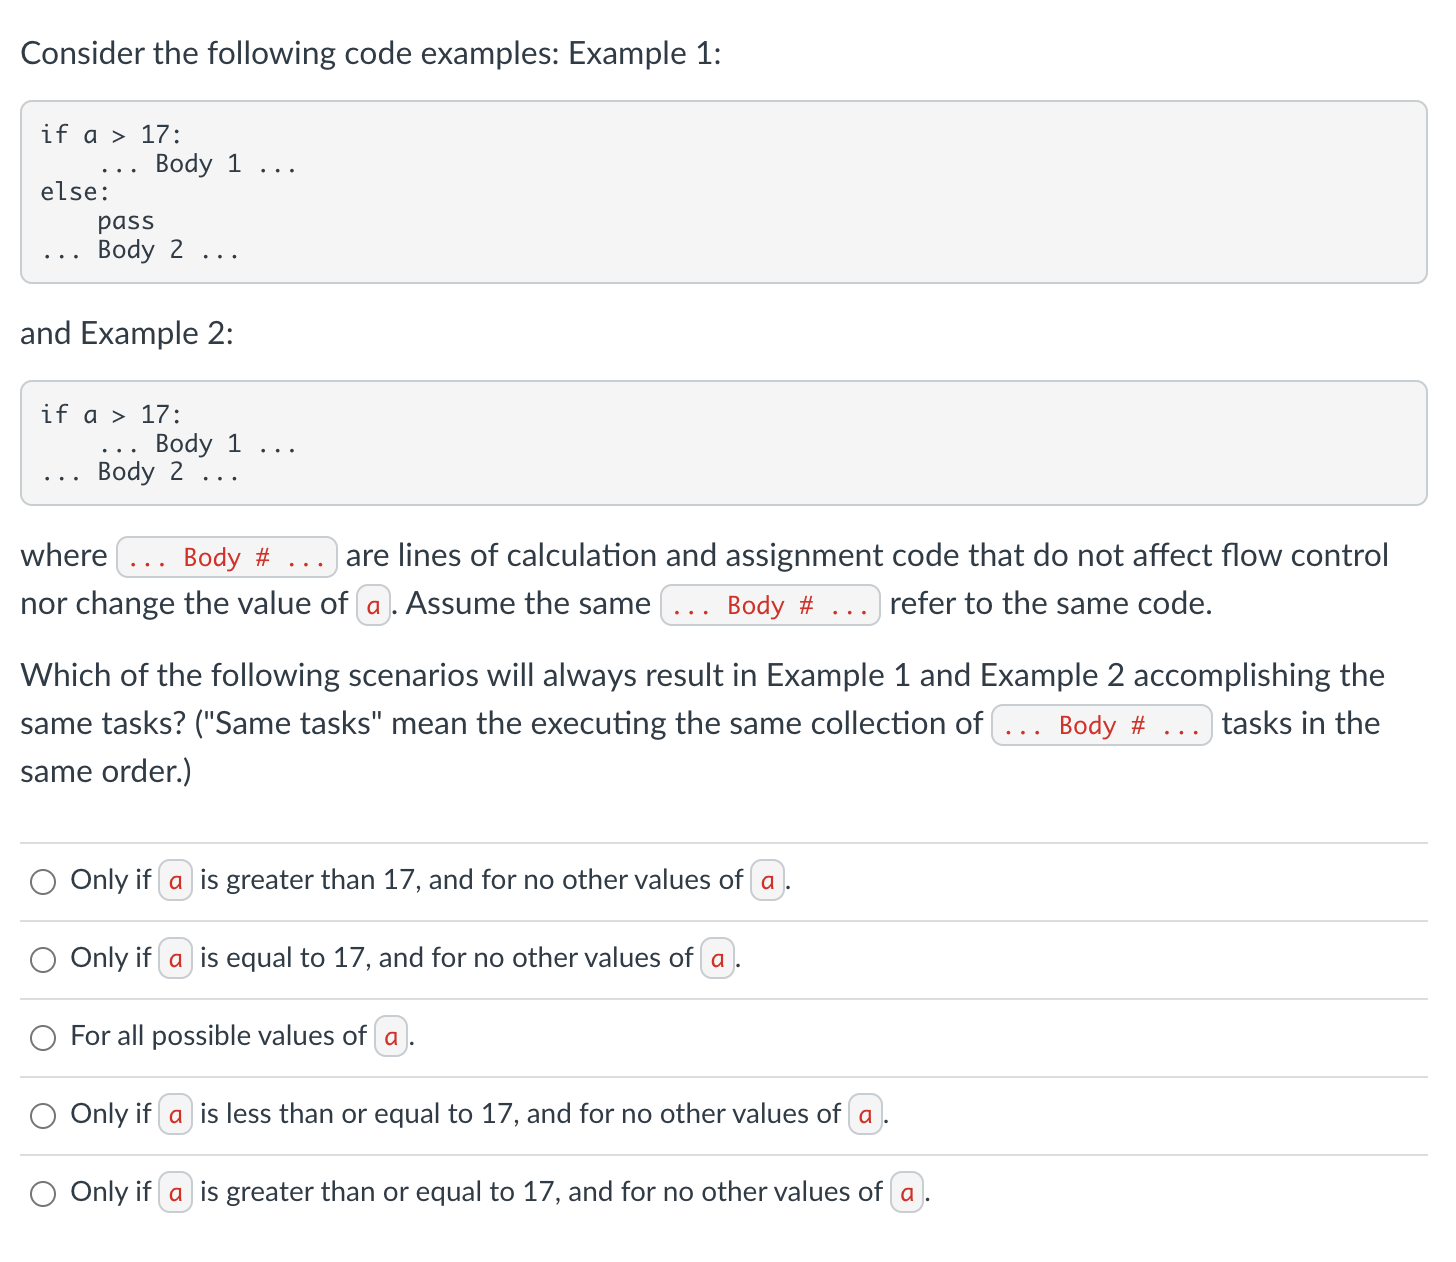Image resolution: width=1456 pixels, height=1262 pixels.
Task: Select radio button for 'a is greater than 17' answer
Action: 43,881
